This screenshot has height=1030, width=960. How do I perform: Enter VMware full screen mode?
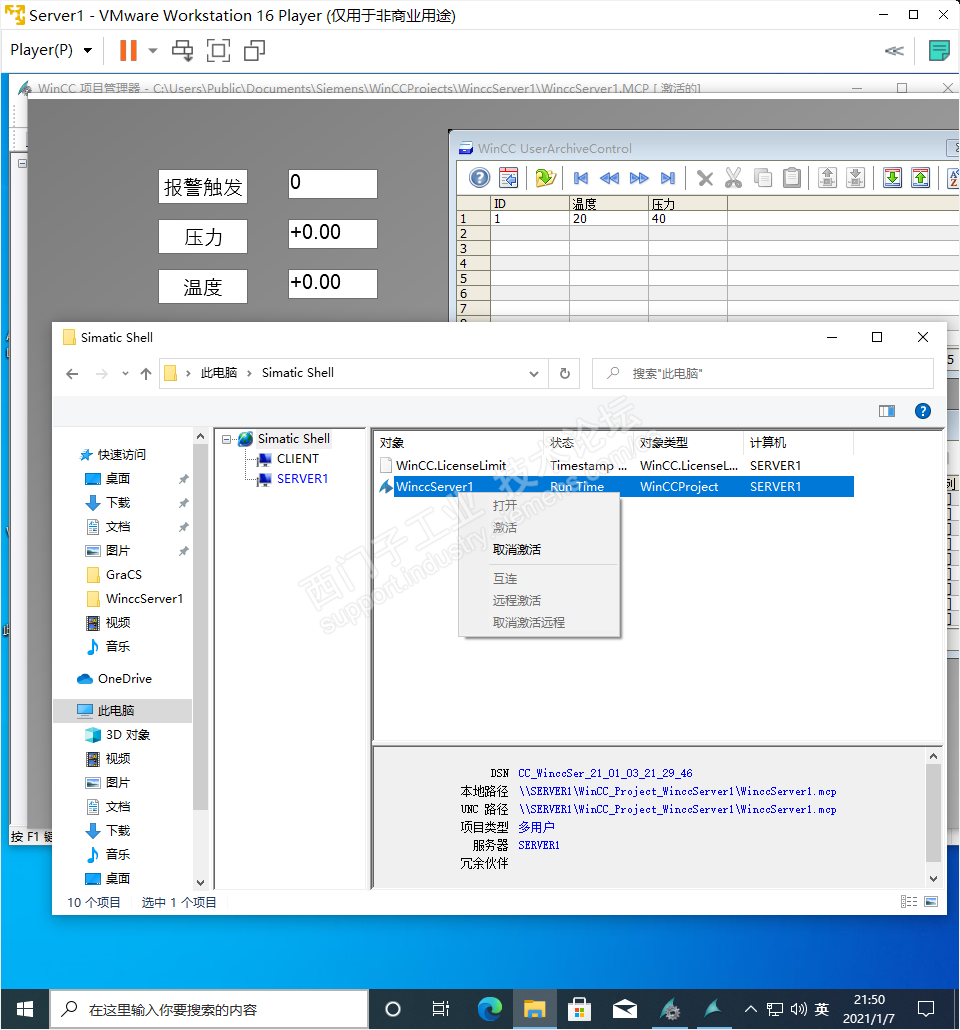218,51
